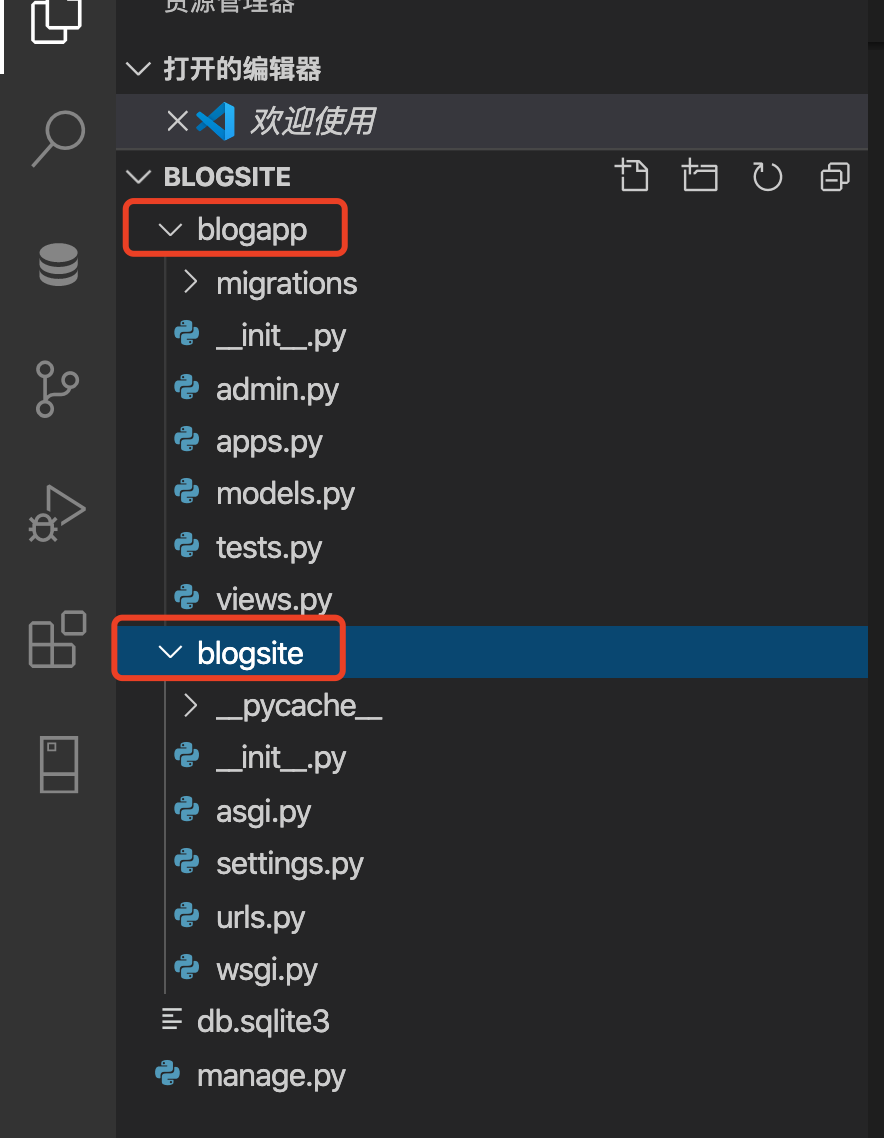
Task: Collapse all folders in Explorer
Action: tap(835, 176)
